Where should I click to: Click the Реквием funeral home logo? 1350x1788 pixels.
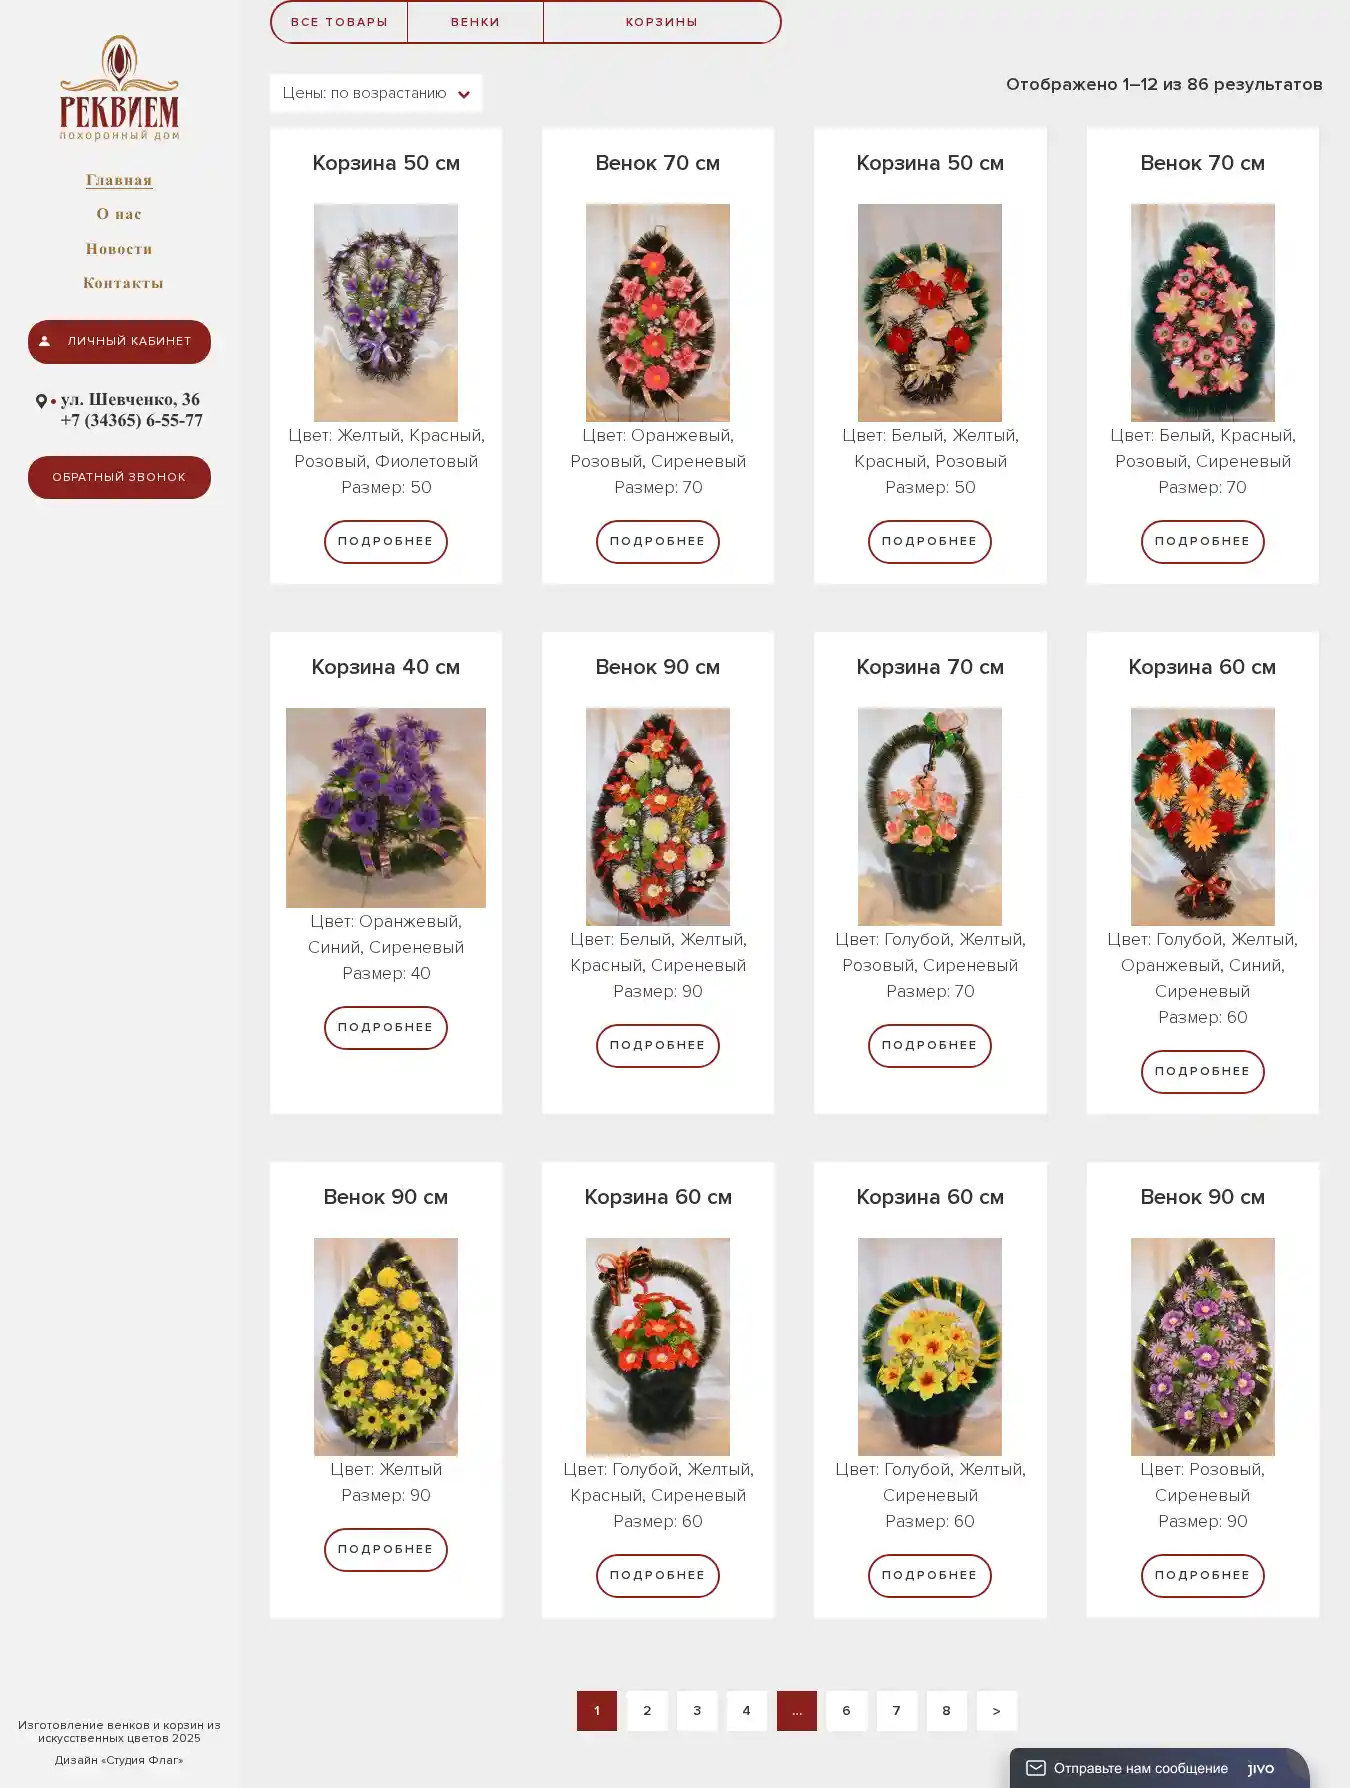(119, 88)
